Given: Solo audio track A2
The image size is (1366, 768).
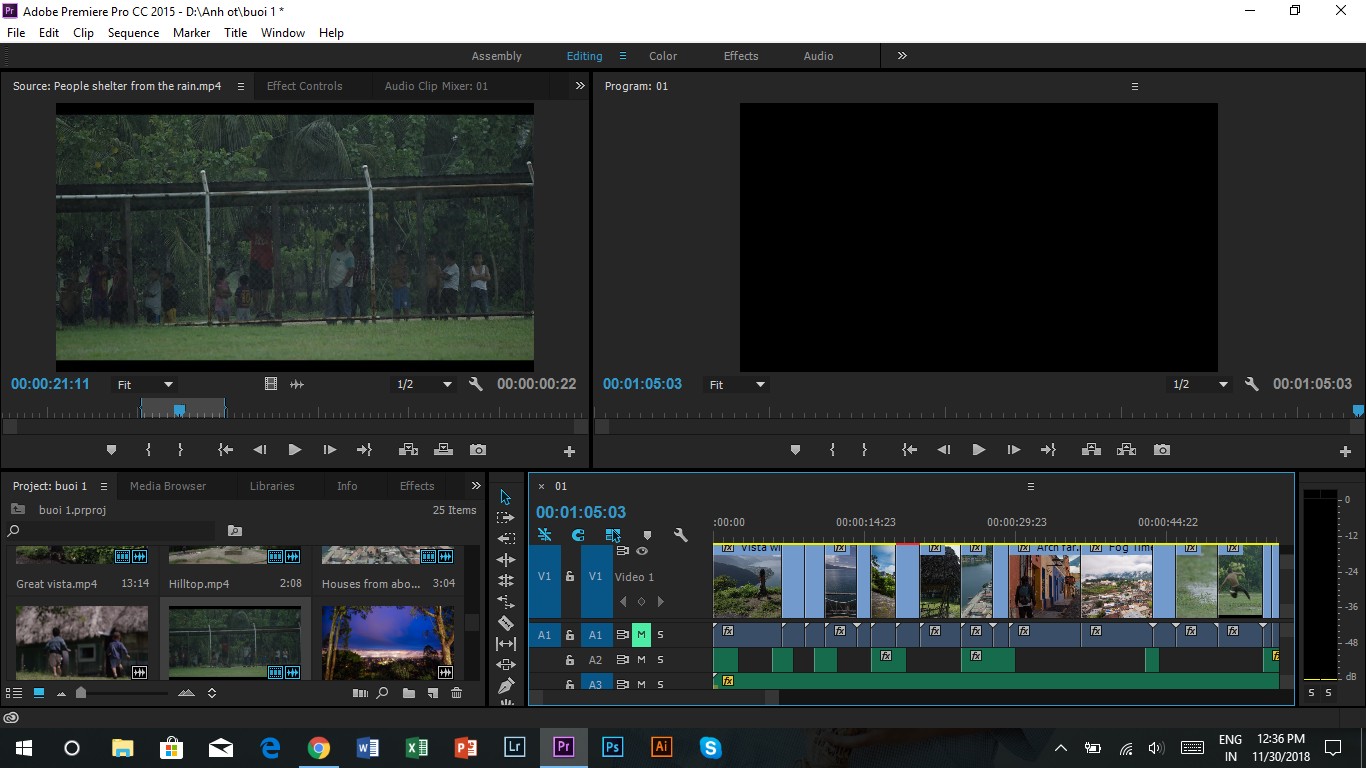Looking at the screenshot, I should [660, 660].
